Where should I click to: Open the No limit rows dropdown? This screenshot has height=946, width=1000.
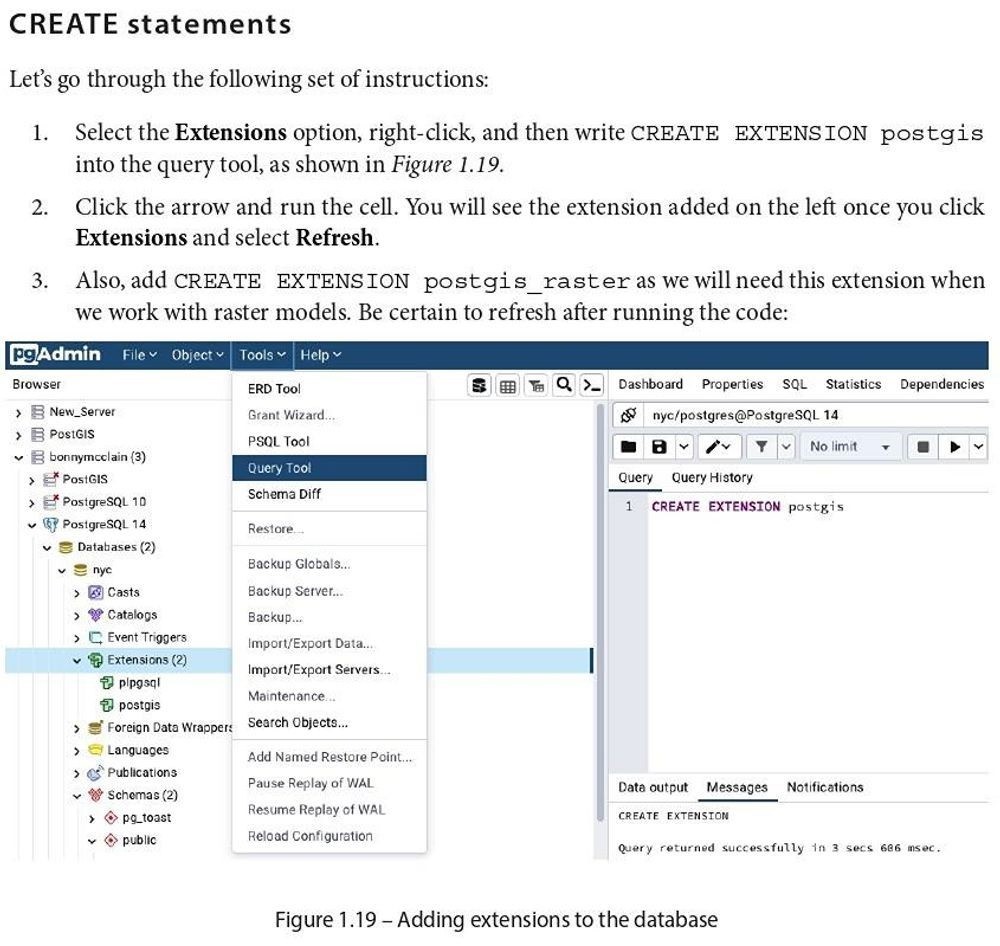[x=851, y=447]
